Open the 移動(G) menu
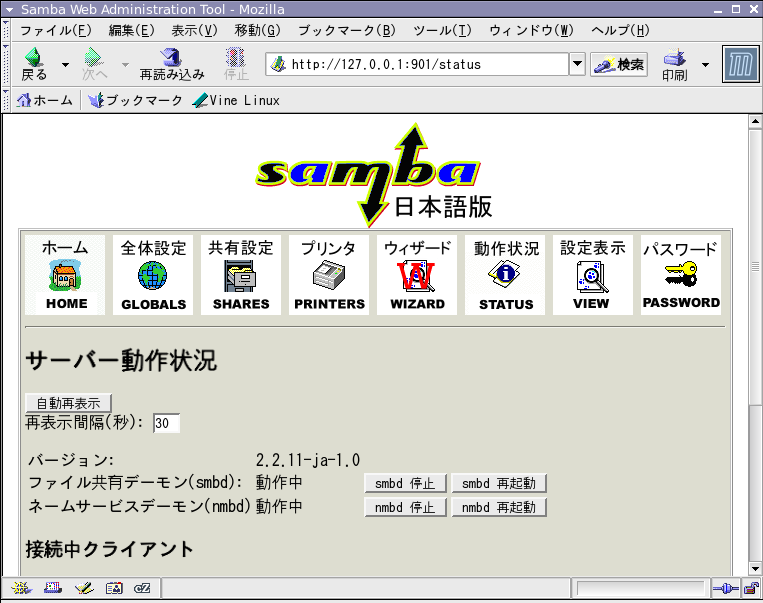Viewport: 763px width, 603px height. tap(257, 31)
